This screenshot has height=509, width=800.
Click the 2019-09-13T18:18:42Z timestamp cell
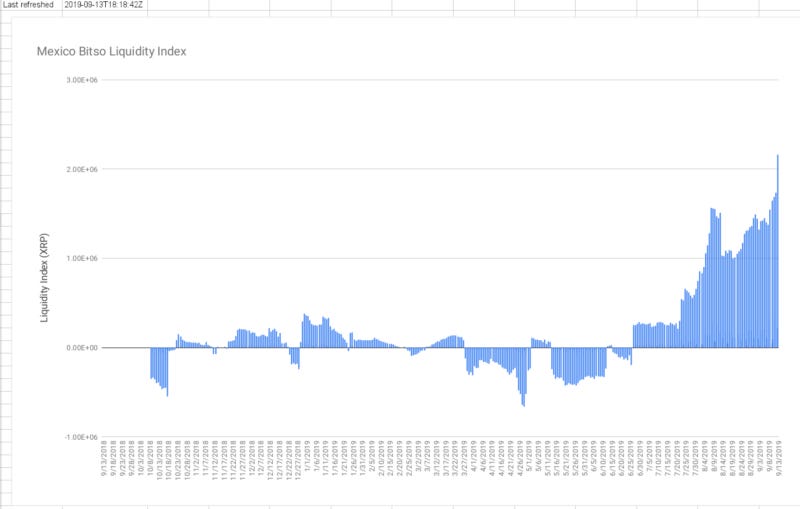[104, 5]
